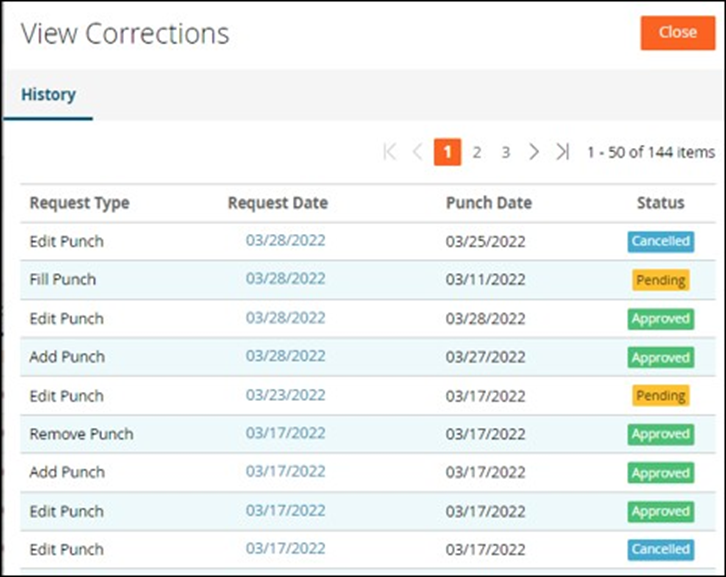
Task: Select punch date 03/28/2022 cell
Action: coord(485,319)
